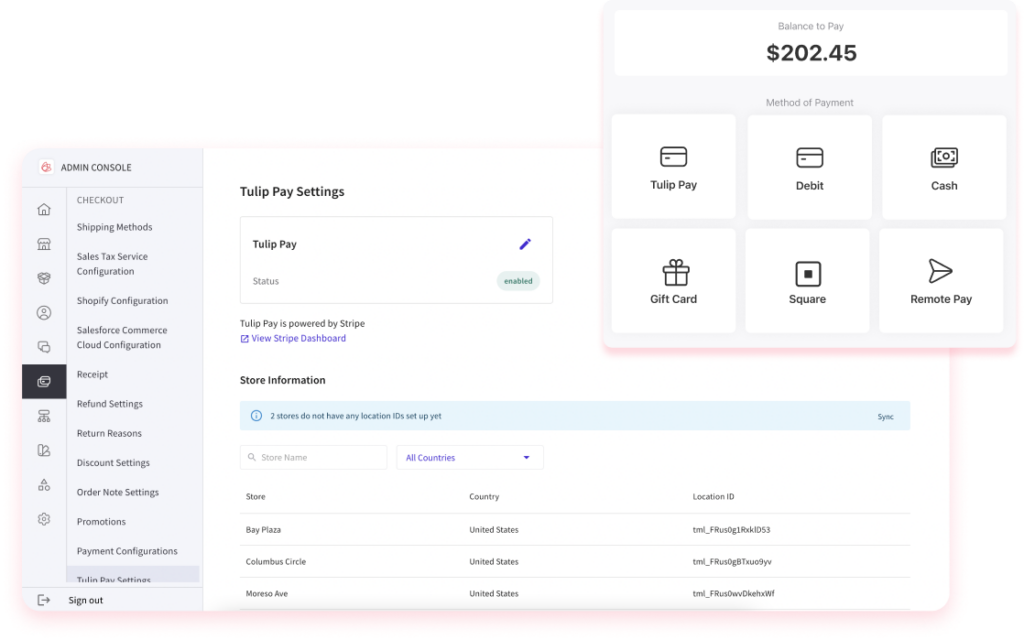Select the Bay Plaza store row

point(575,530)
